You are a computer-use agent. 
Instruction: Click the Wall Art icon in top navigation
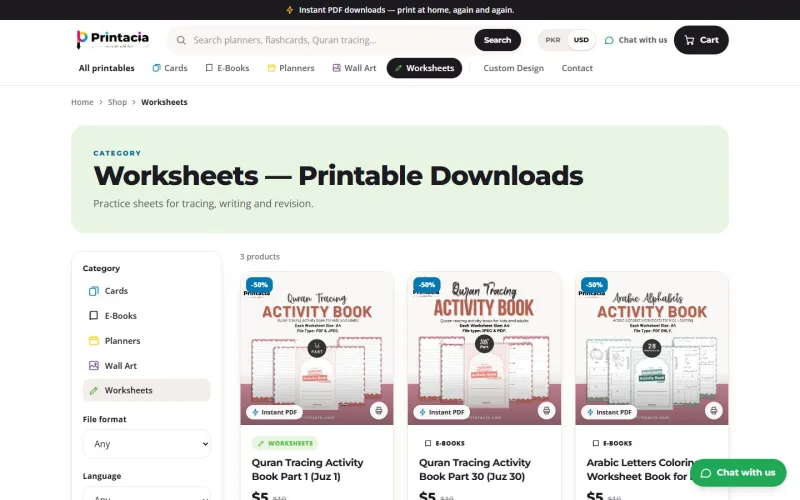pyautogui.click(x=336, y=68)
